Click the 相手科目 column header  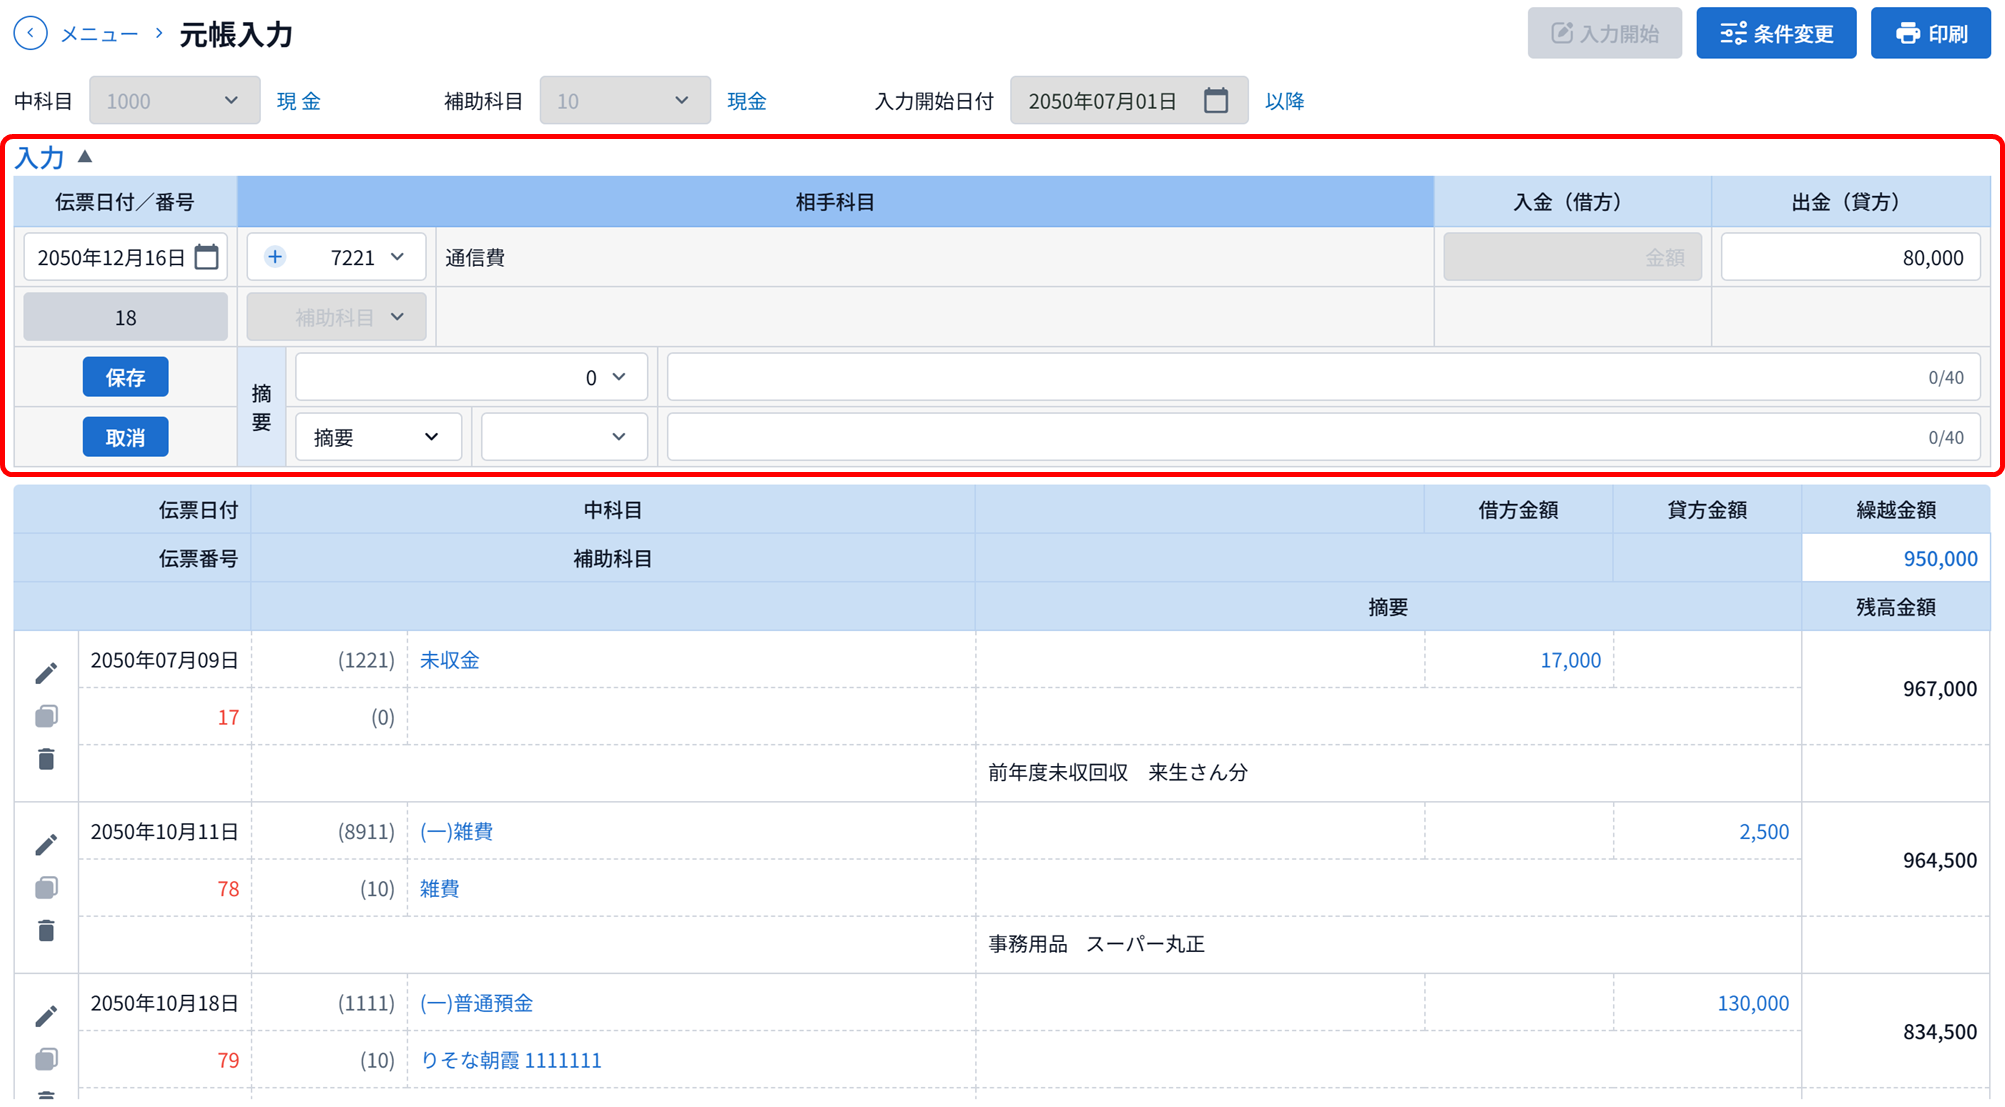click(835, 202)
